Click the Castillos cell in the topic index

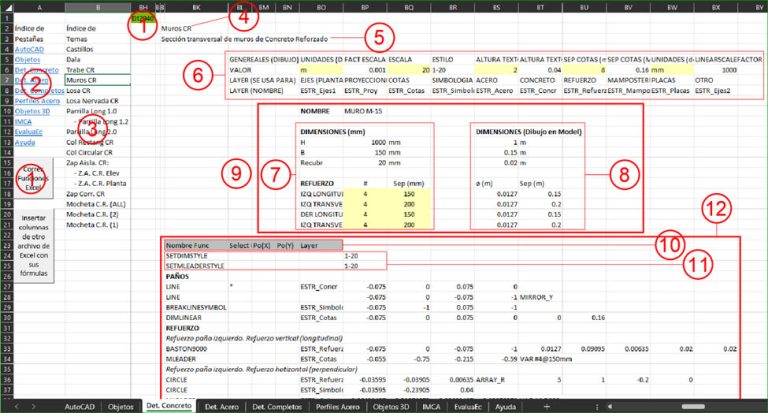(98, 49)
